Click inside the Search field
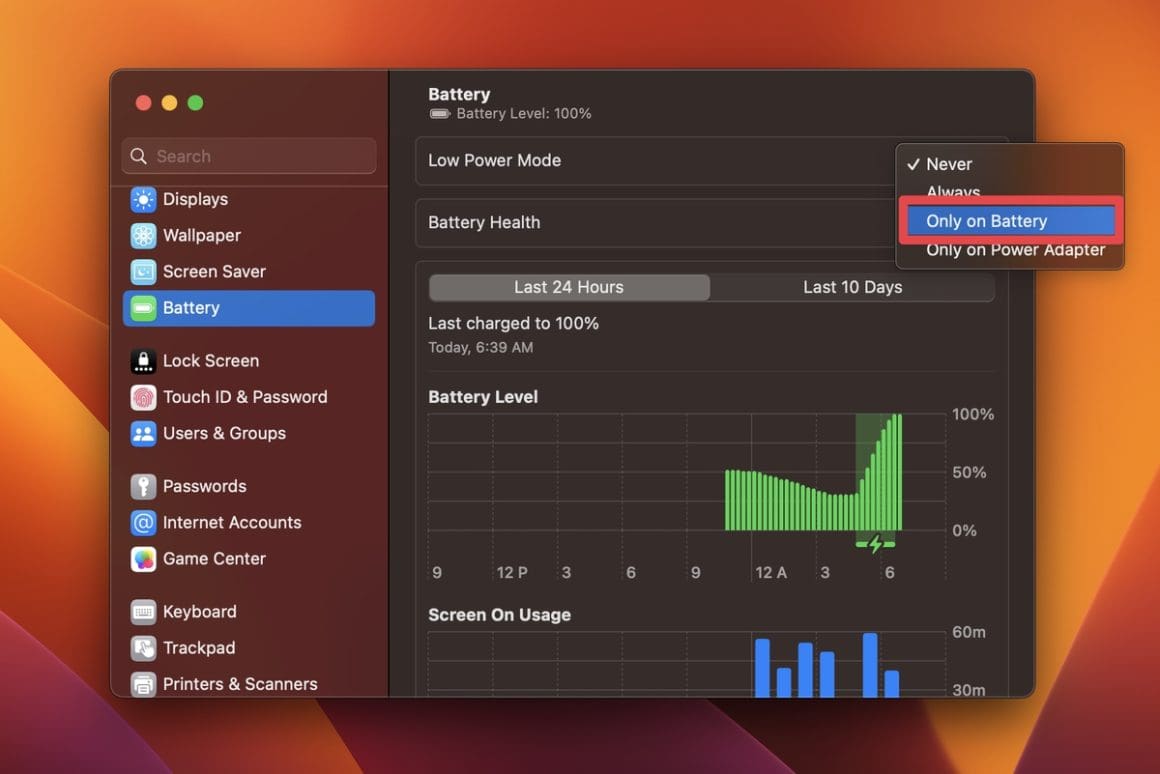Screen dimensions: 1160x774 [247, 156]
